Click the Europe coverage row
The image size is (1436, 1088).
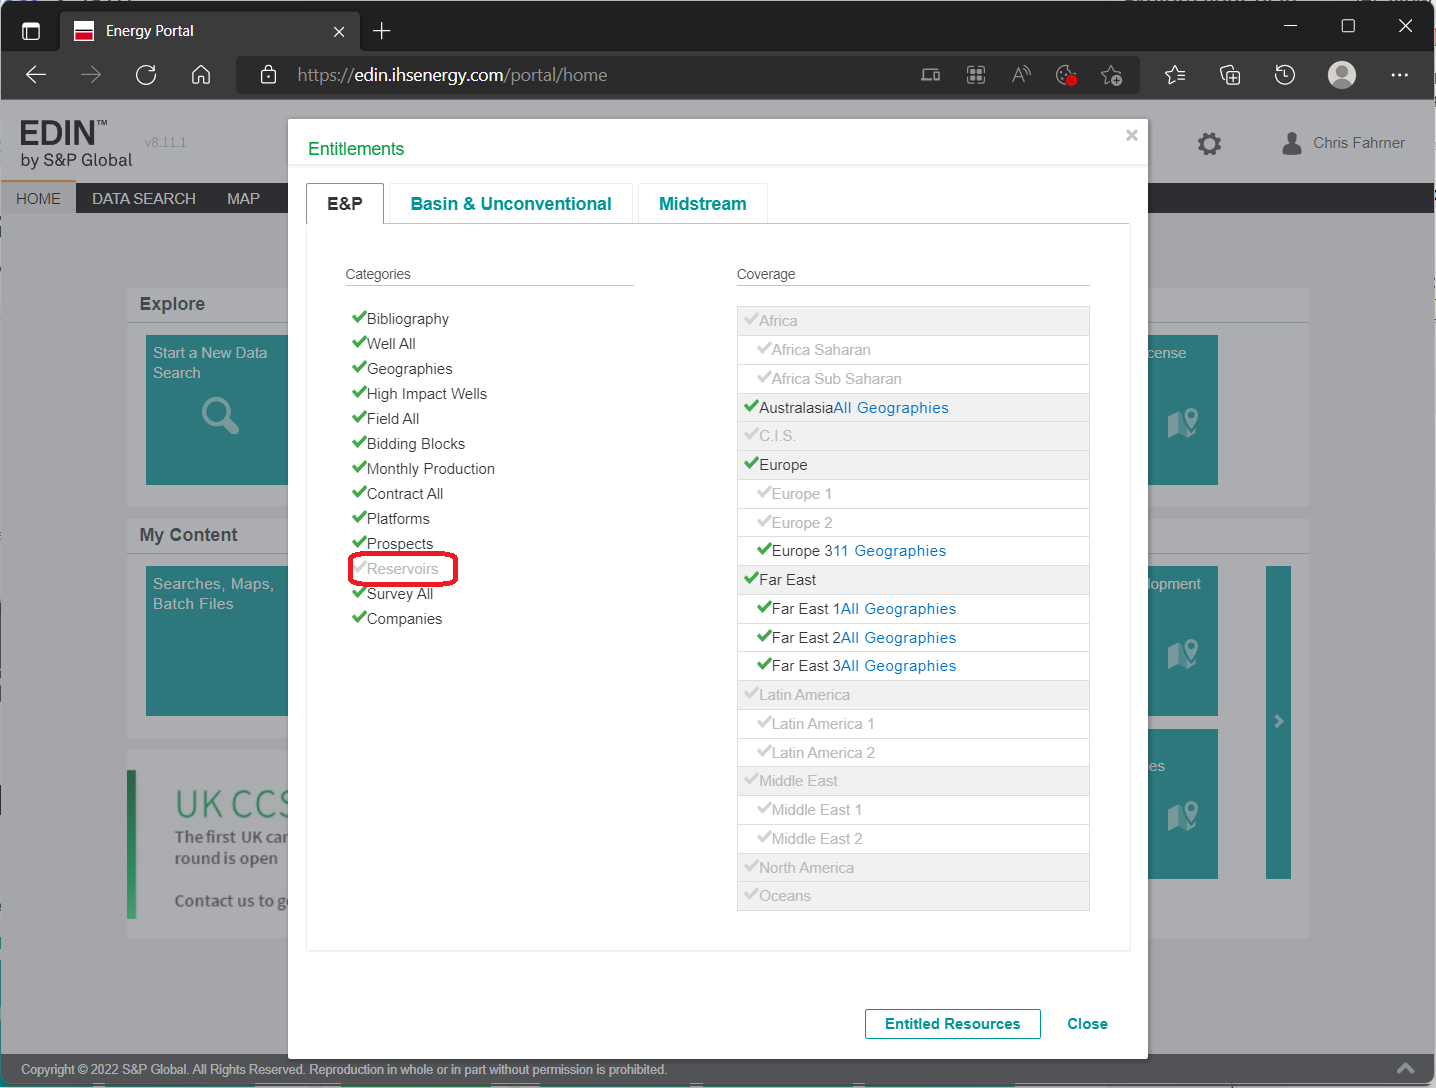click(913, 464)
